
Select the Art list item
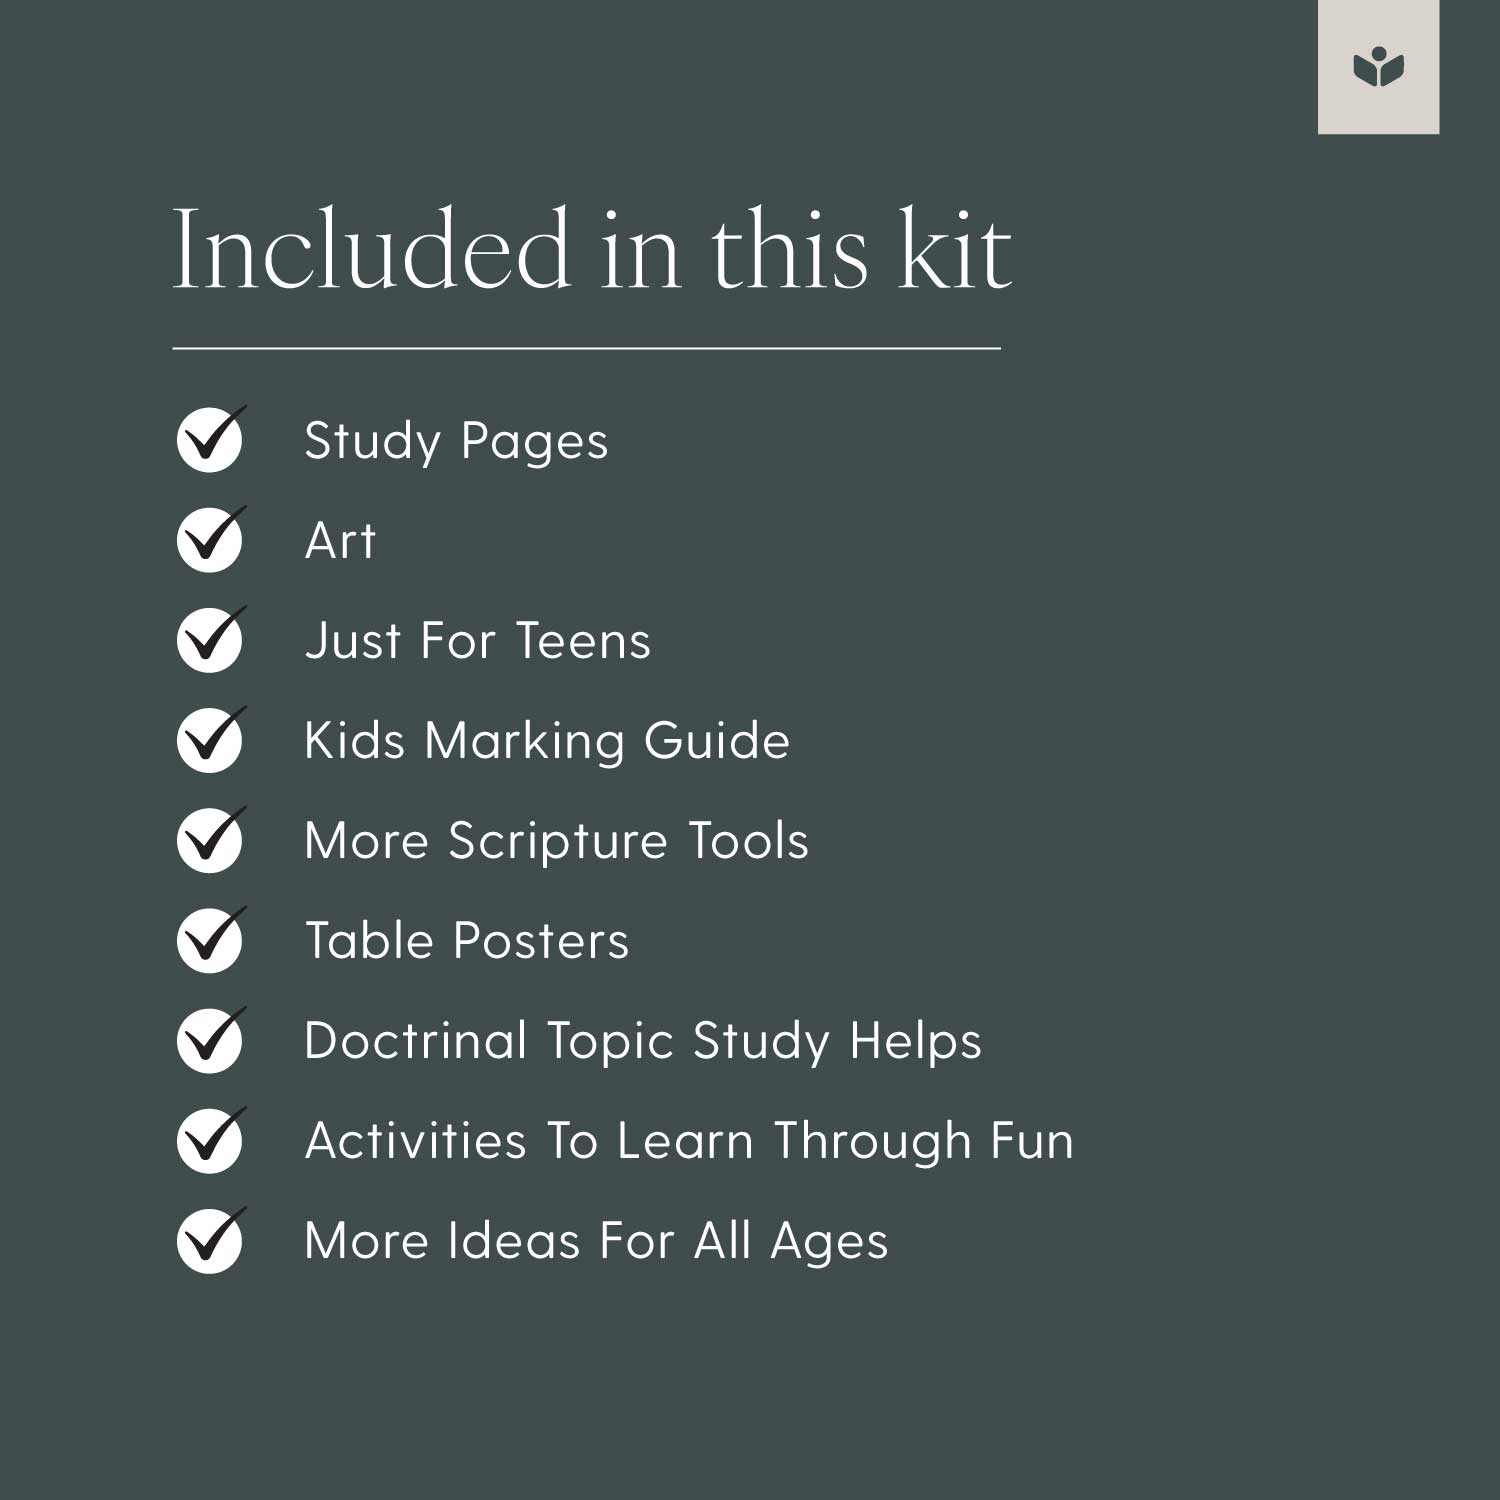(x=340, y=541)
